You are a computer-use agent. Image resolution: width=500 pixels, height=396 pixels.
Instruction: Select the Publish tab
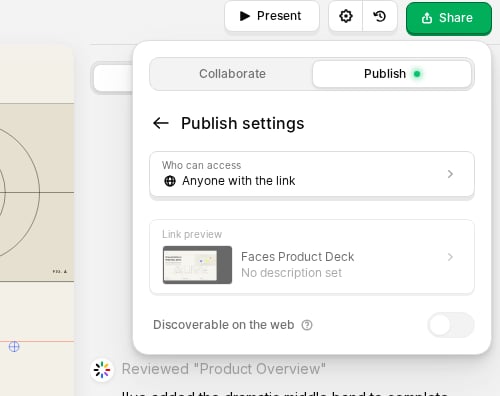pos(392,74)
